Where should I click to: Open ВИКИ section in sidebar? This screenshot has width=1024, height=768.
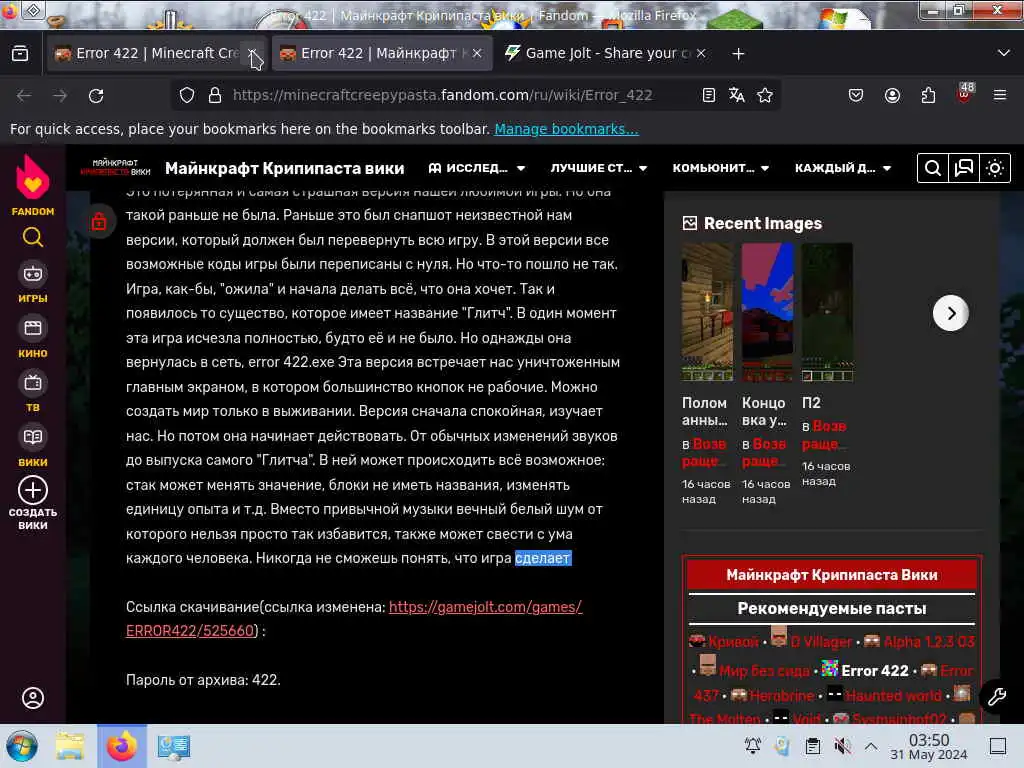point(33,447)
